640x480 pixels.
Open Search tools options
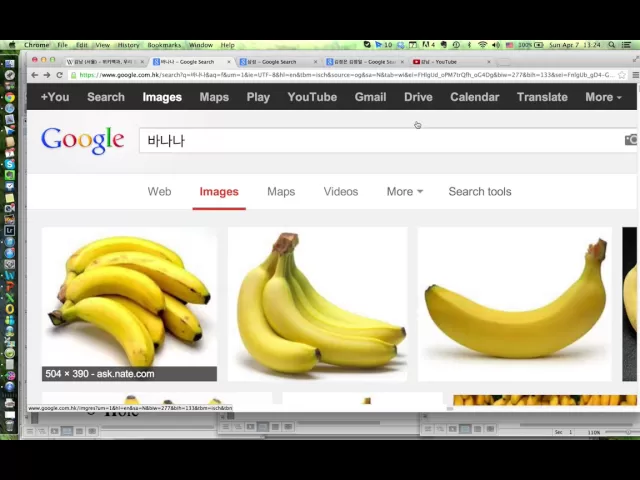click(480, 191)
